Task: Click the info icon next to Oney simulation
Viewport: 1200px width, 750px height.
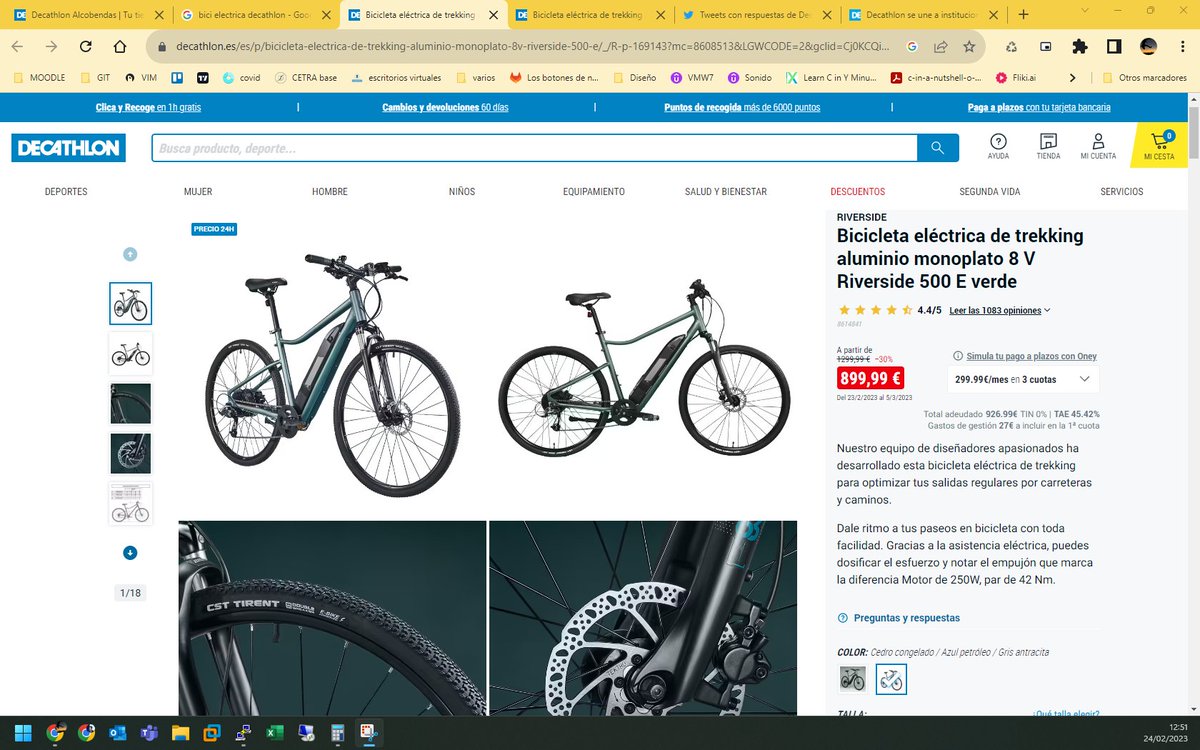Action: pos(958,355)
